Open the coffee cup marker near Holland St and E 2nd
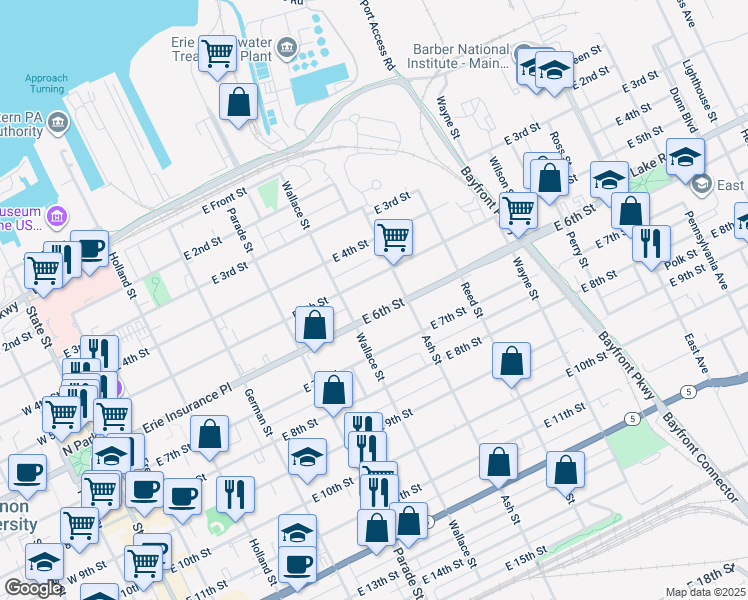The height and width of the screenshot is (600, 748). pyautogui.click(x=90, y=249)
